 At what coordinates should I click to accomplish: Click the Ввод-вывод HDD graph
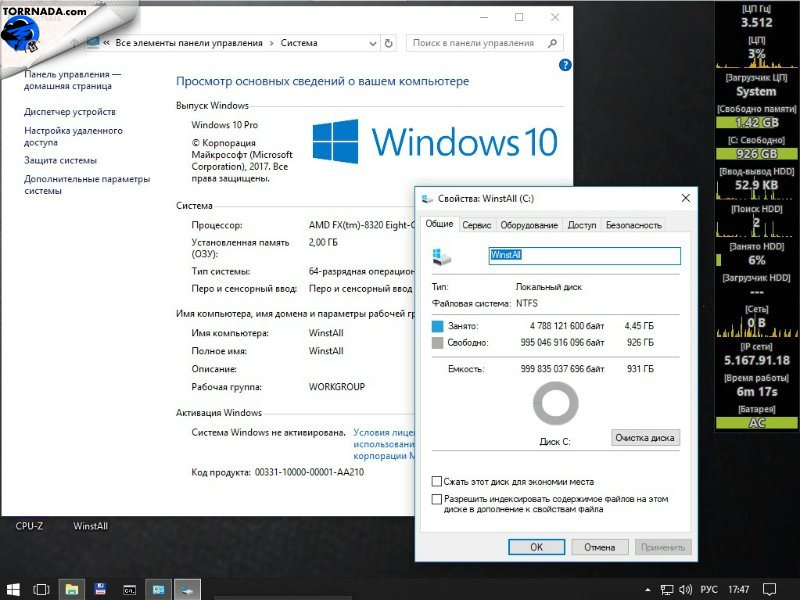(x=757, y=190)
